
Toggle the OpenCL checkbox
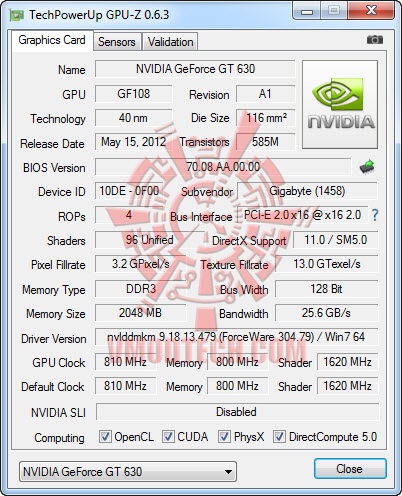[105, 437]
